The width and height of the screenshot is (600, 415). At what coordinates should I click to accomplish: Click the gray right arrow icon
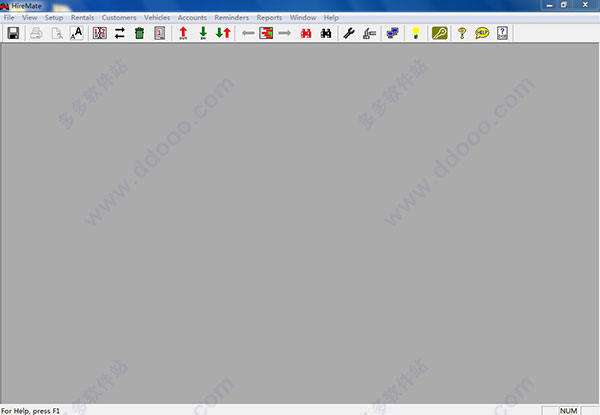coord(284,33)
